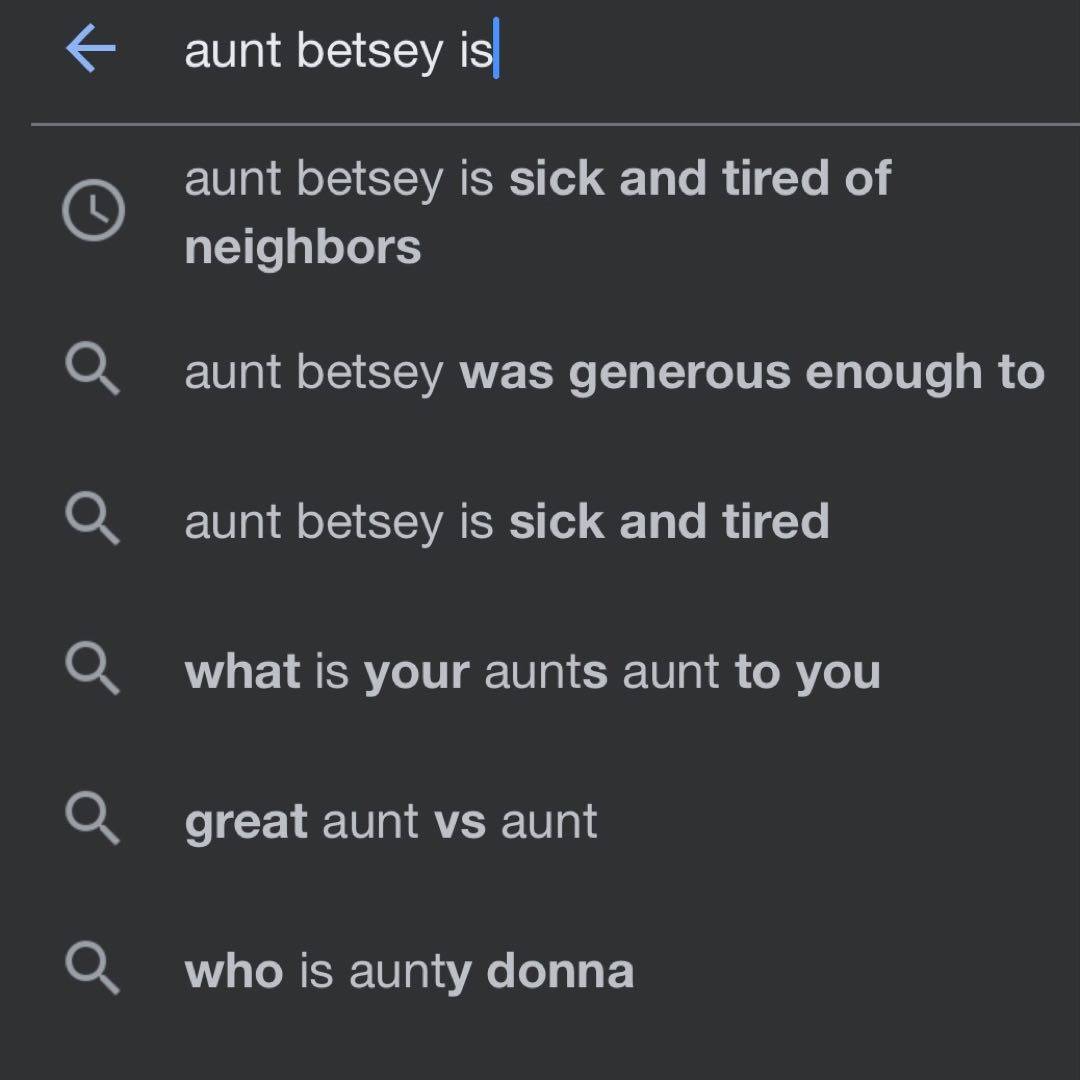Open the 'great aunt vs aunt' suggestion

point(390,822)
